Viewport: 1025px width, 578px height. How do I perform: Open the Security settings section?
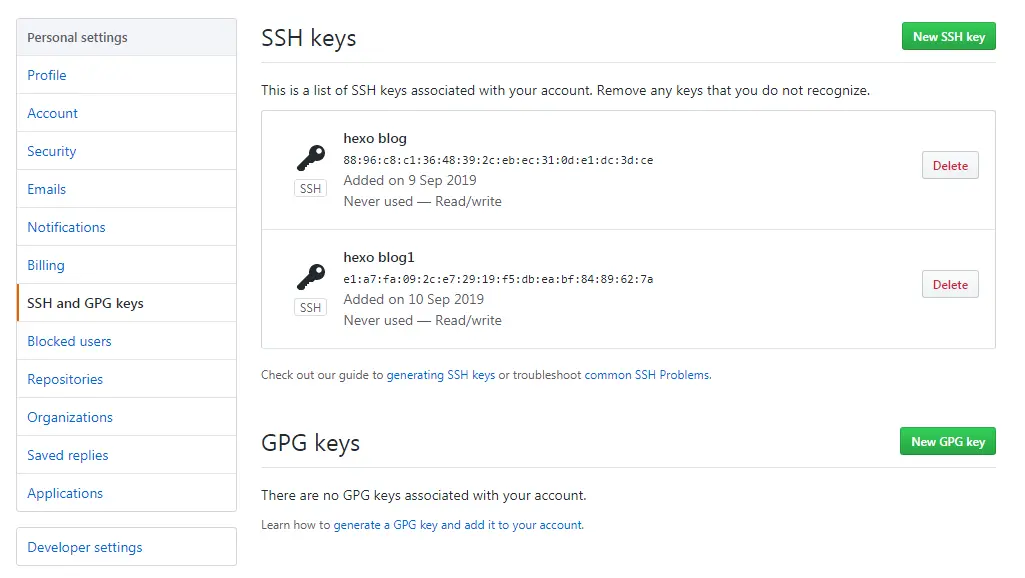pos(52,151)
